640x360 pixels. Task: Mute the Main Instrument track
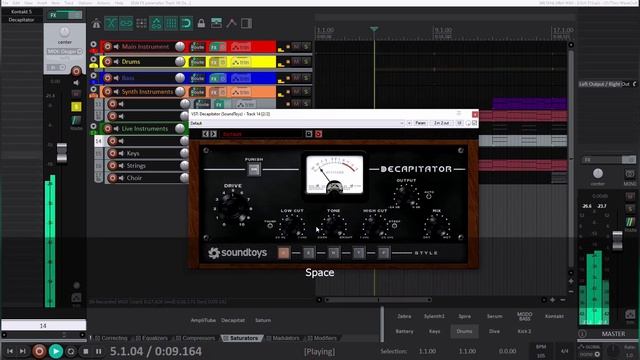tap(297, 47)
